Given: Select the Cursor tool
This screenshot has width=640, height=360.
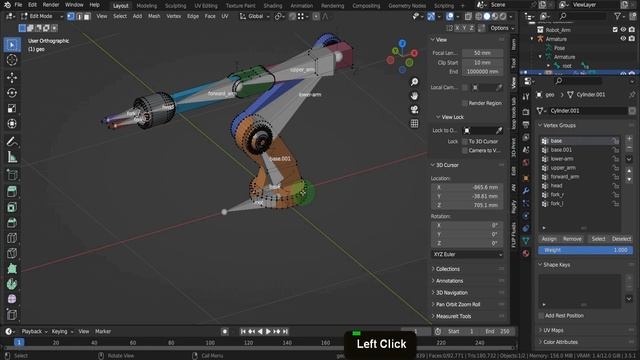Looking at the screenshot, I should 12,60.
